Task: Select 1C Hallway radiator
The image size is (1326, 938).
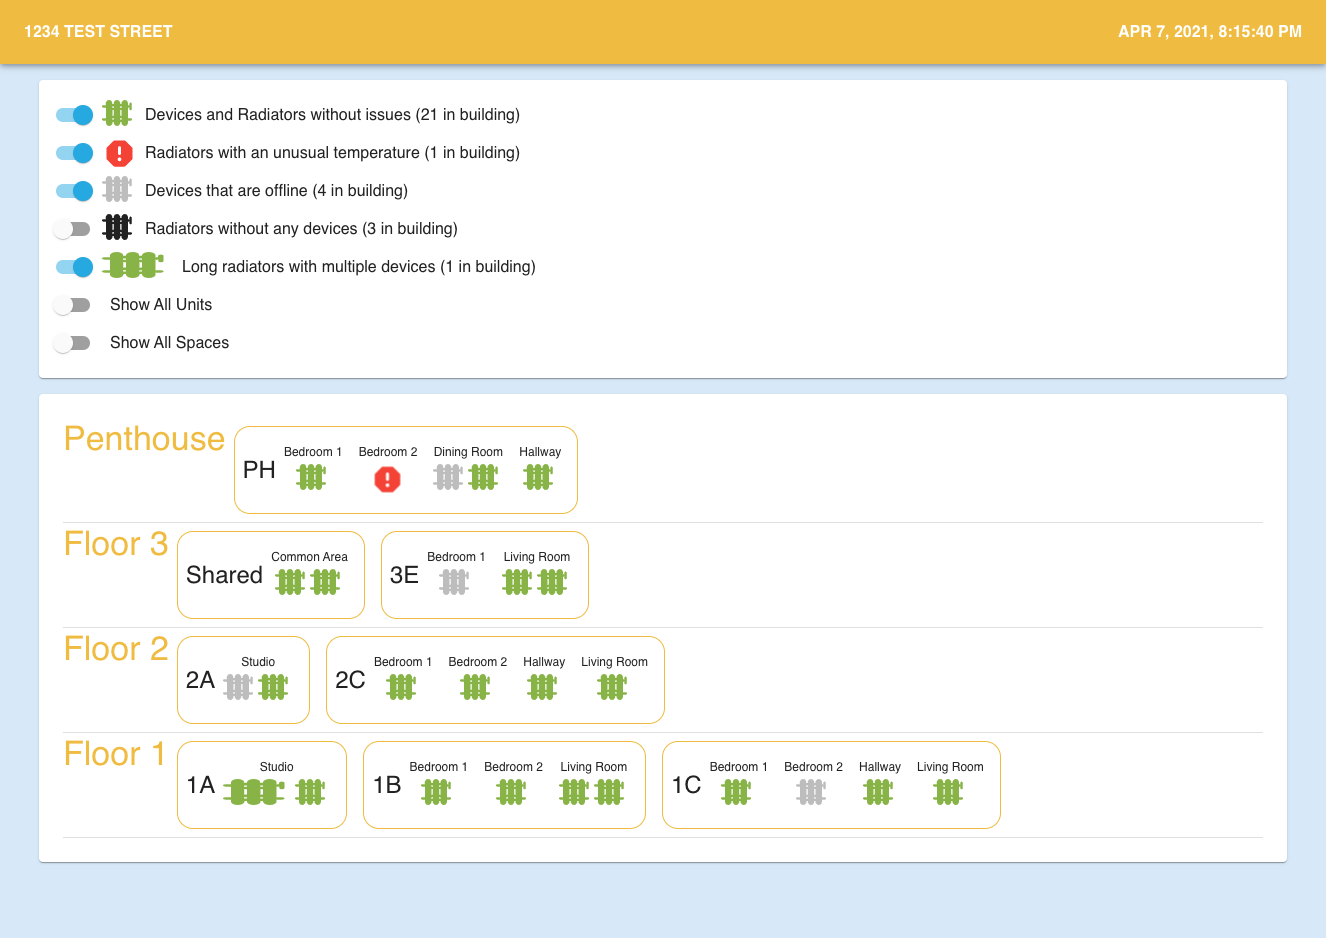Action: point(878,792)
